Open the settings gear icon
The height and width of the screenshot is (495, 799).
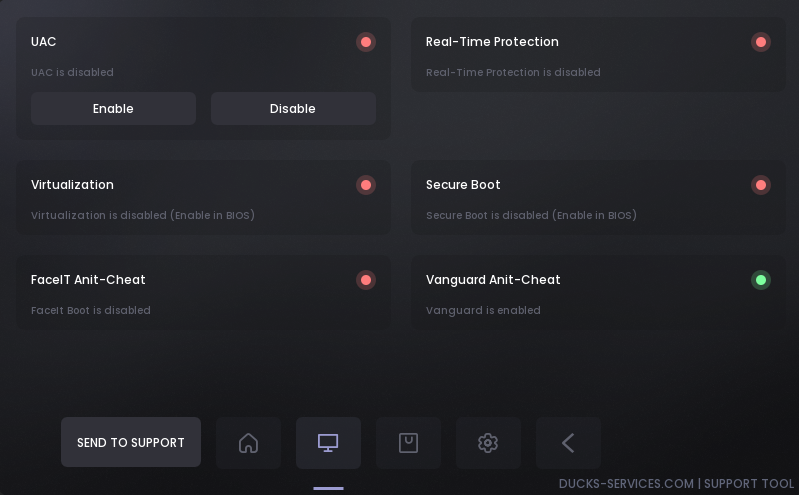(x=488, y=443)
